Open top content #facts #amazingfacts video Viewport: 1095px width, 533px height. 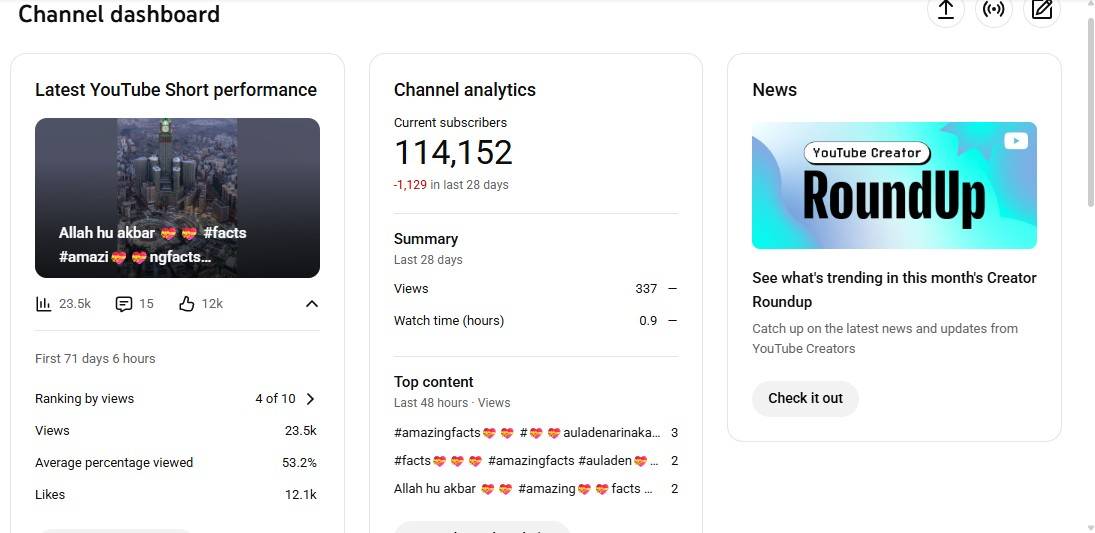pyautogui.click(x=527, y=461)
